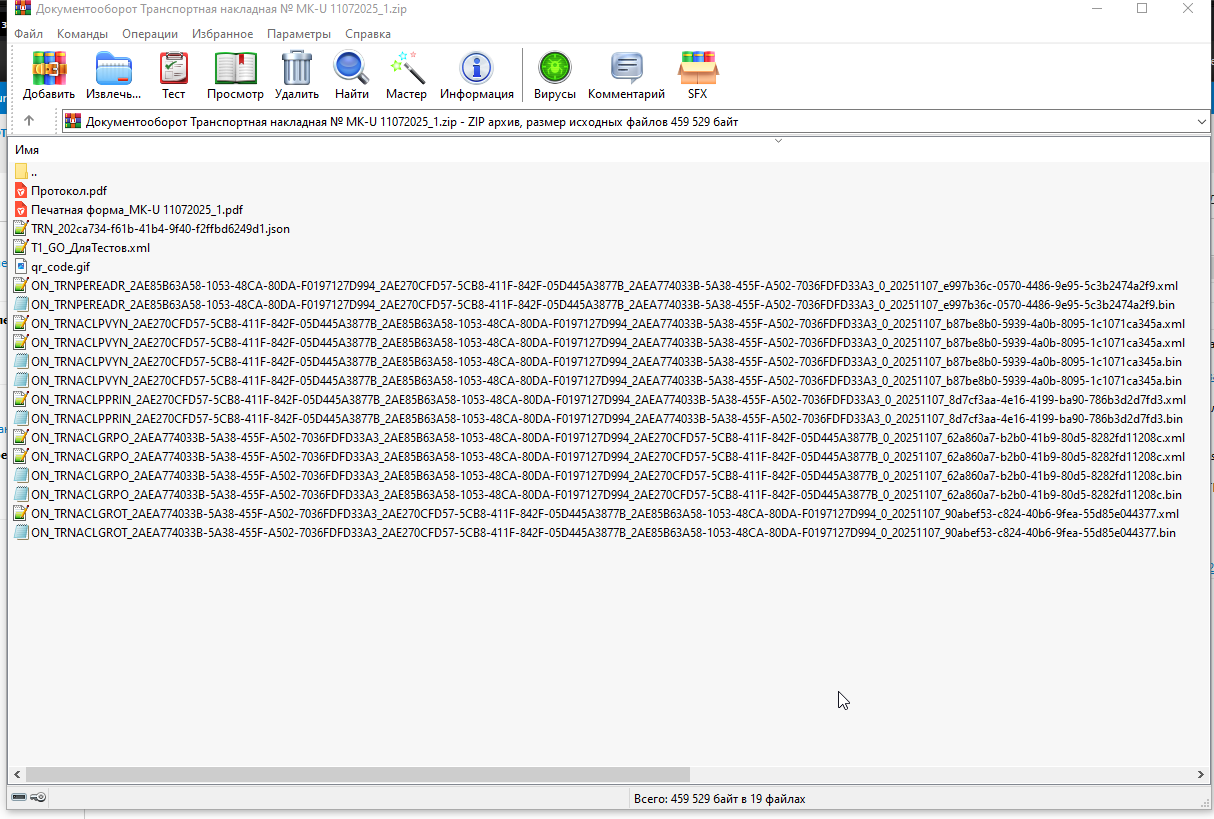Image resolution: width=1214 pixels, height=819 pixels.
Task: Select the ON_TRNACLPPRIN .xml file name
Action: coord(609,399)
